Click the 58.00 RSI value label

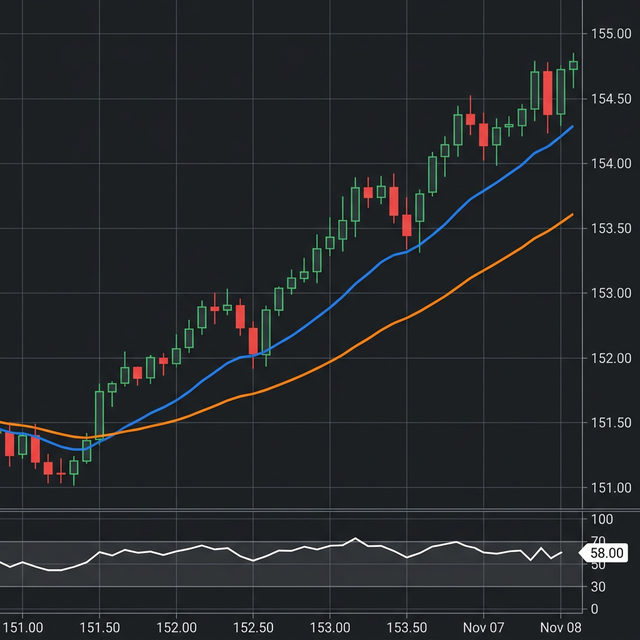pyautogui.click(x=607, y=552)
